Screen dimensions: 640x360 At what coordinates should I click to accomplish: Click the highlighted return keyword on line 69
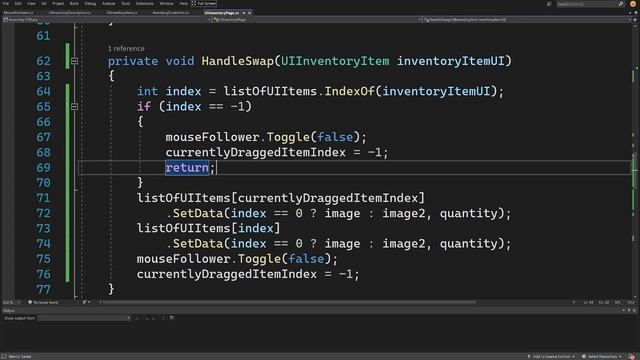click(x=187, y=167)
